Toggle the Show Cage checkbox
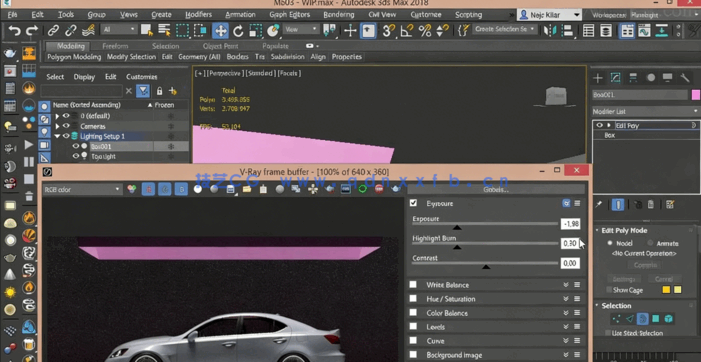 (609, 290)
